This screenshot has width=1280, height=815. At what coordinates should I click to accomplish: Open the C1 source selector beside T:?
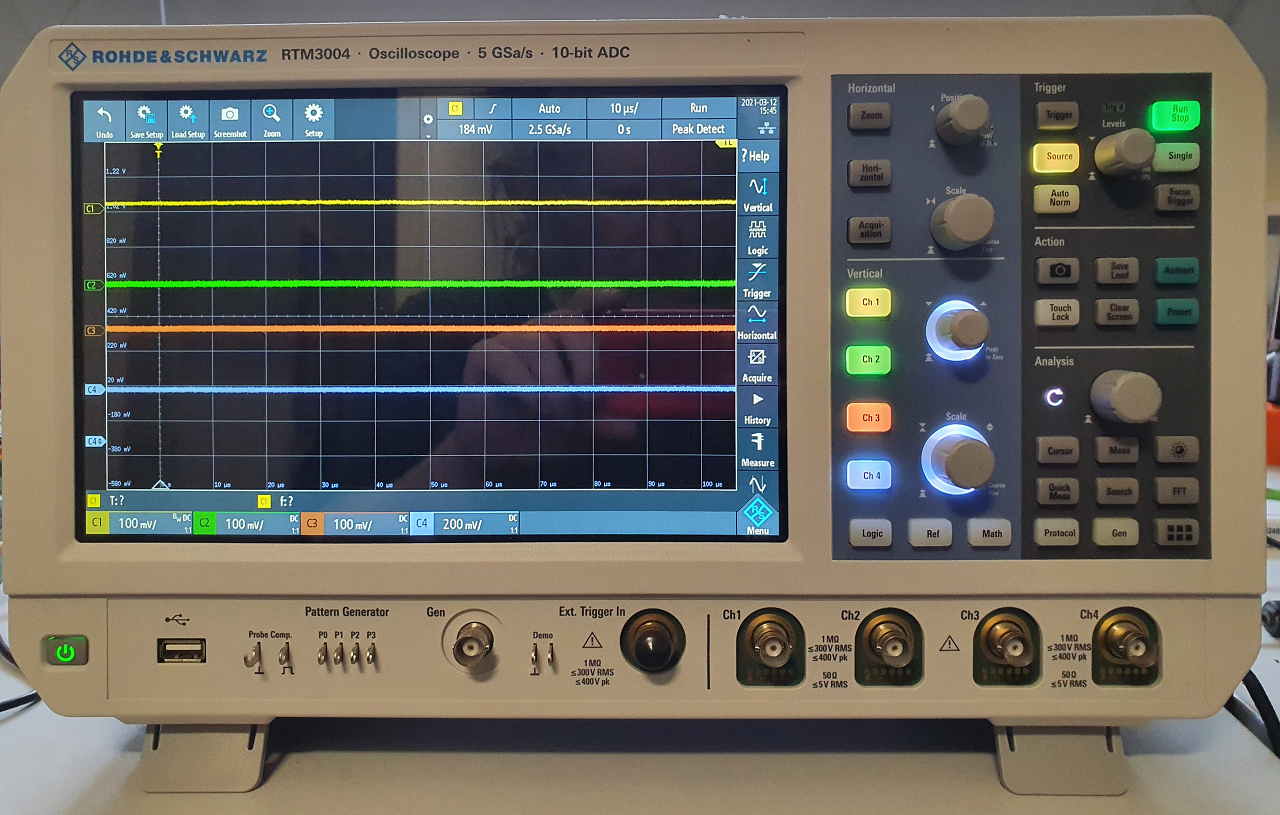click(93, 501)
